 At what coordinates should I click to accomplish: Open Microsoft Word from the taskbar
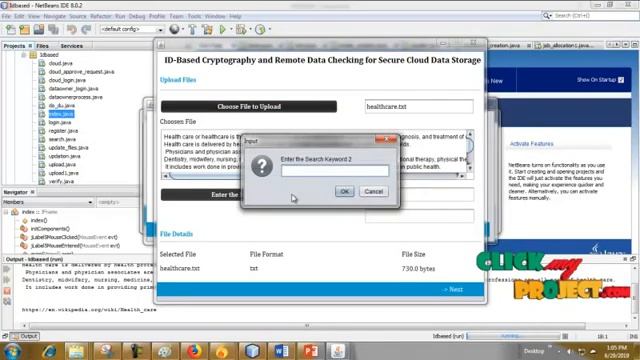point(282,351)
